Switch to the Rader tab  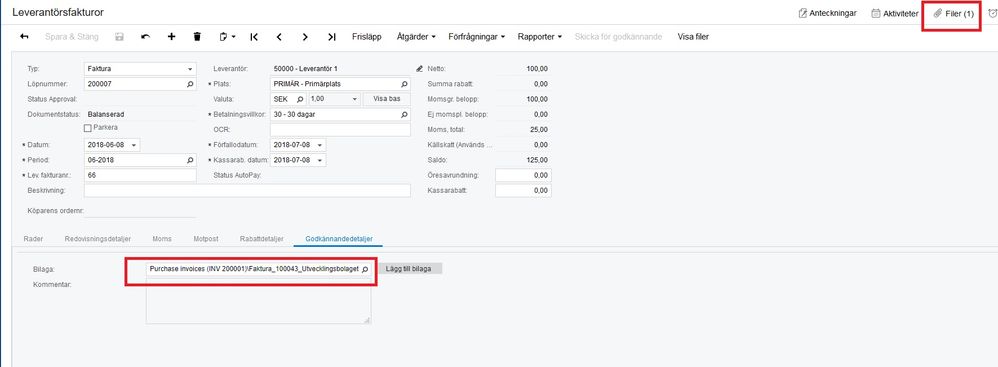click(33, 239)
